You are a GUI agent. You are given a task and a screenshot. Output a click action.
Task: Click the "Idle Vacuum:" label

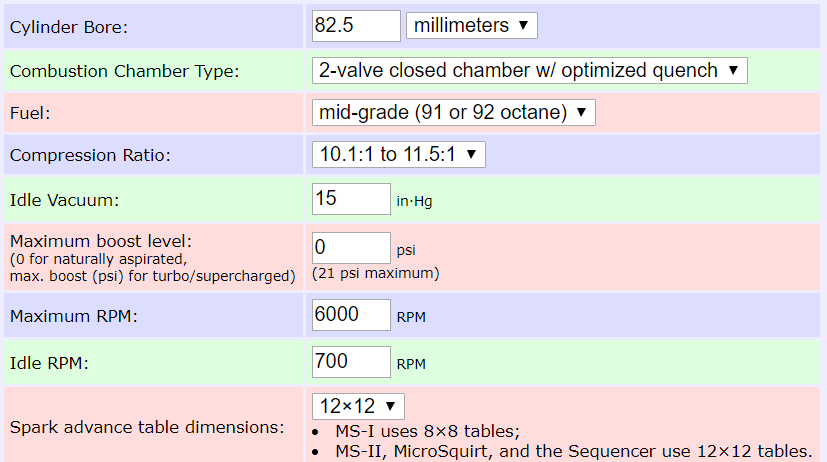tap(64, 200)
